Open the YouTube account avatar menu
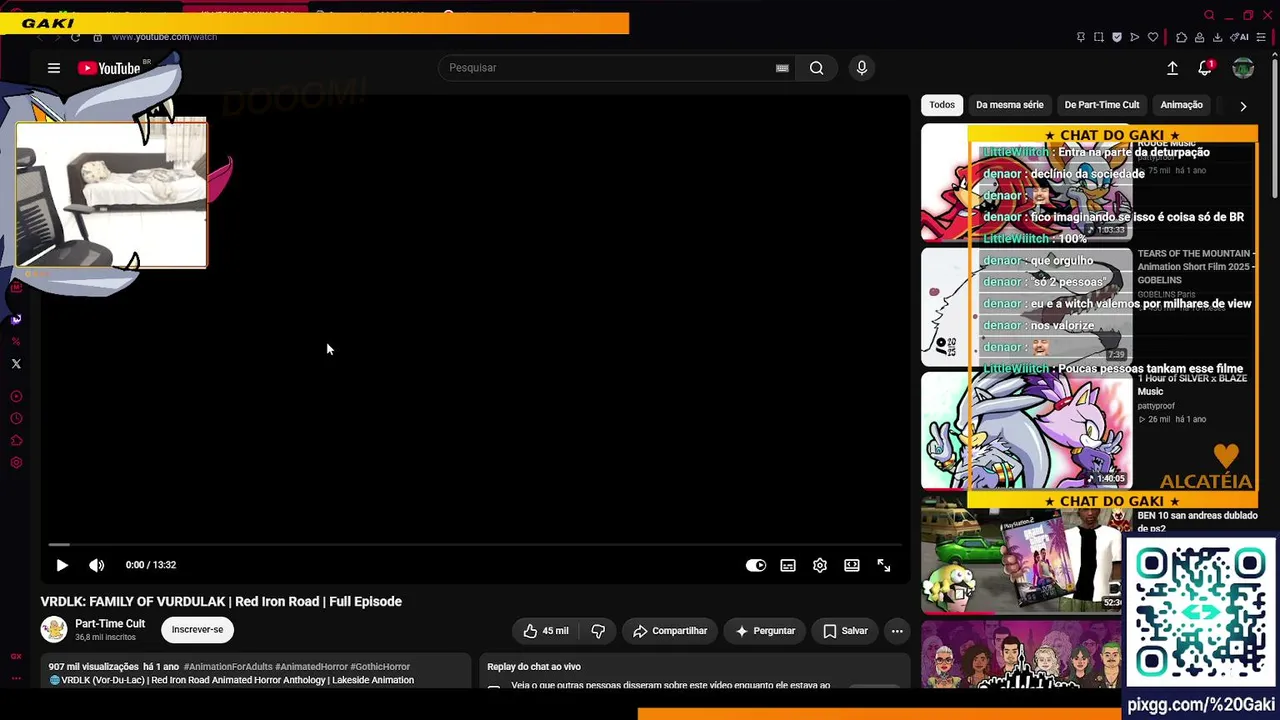 (x=1243, y=68)
